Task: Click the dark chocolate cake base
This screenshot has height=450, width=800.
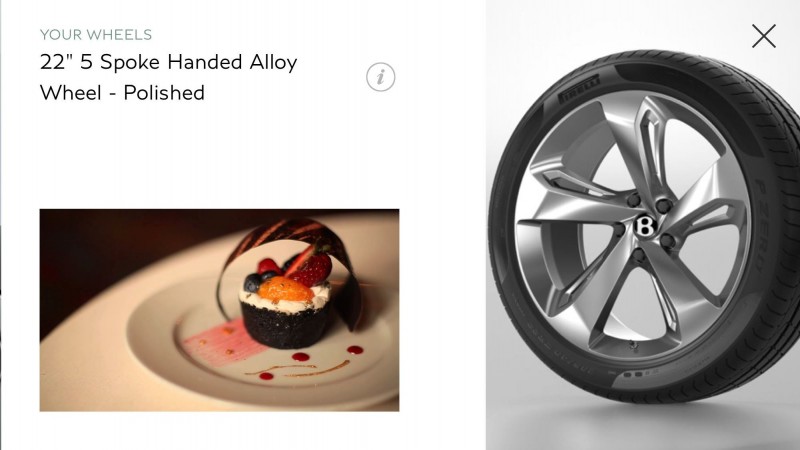Action: coord(286,324)
